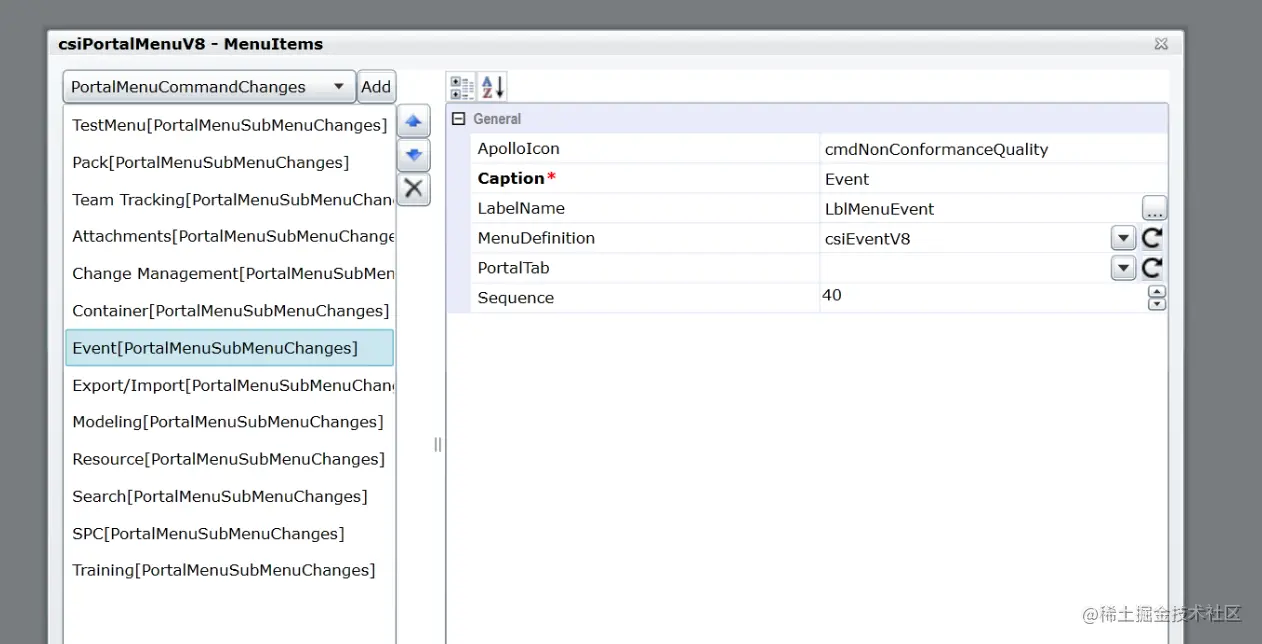Select the Training menu item
This screenshot has height=644, width=1262.
[x=229, y=570]
